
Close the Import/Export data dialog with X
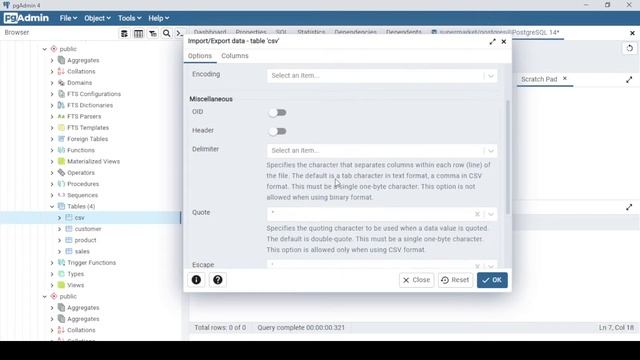pyautogui.click(x=504, y=42)
